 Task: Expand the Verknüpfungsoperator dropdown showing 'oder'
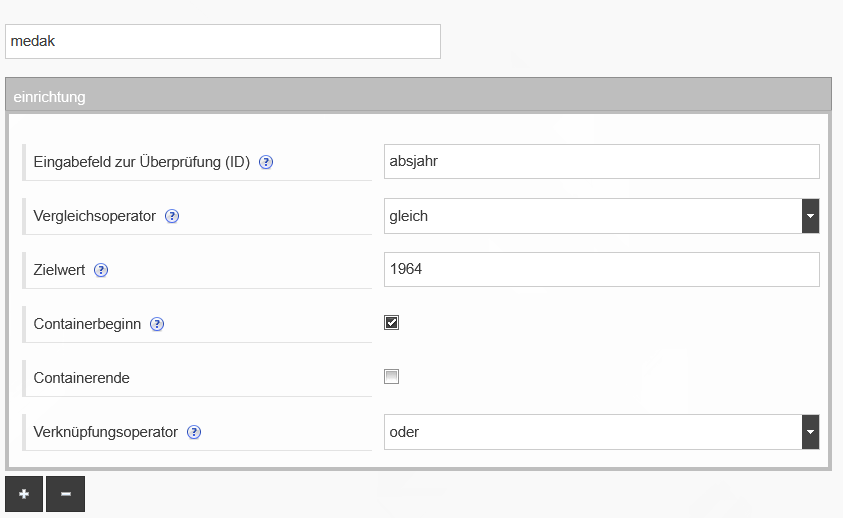601,432
